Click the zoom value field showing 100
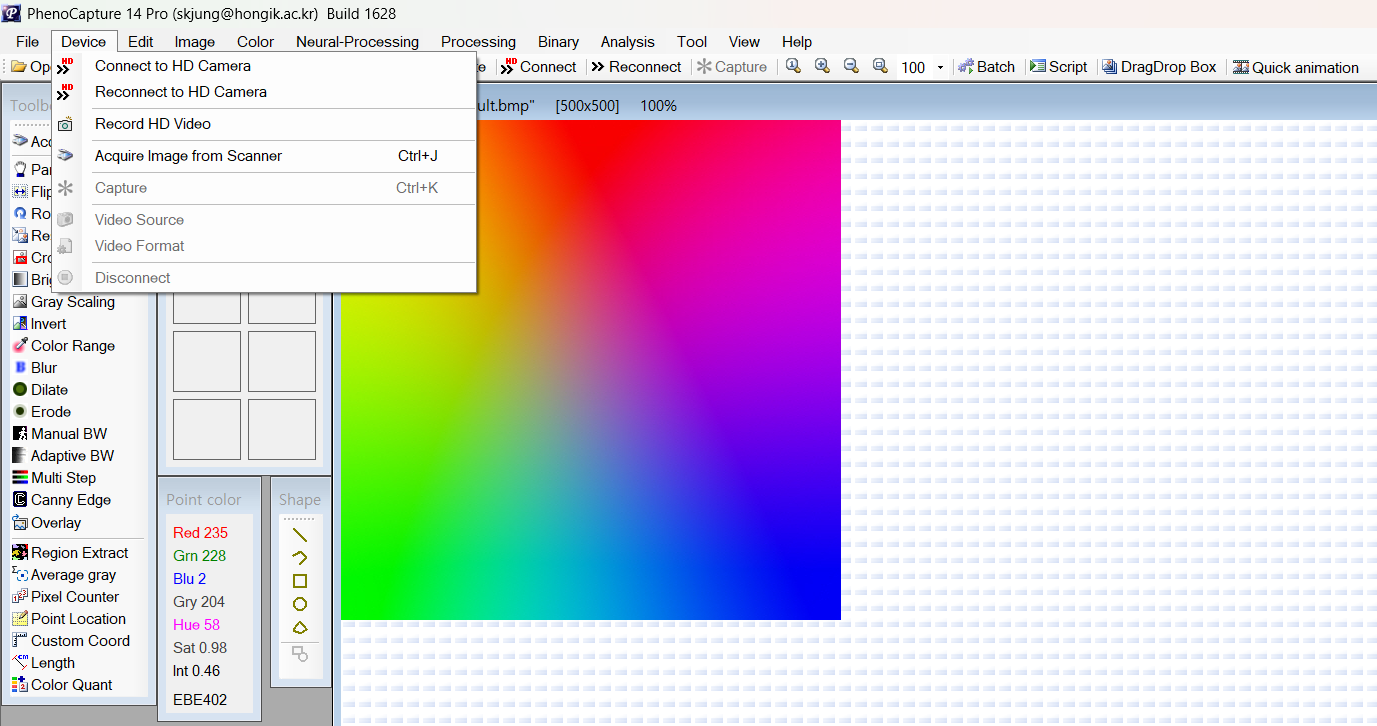This screenshot has height=726, width=1377. point(913,67)
